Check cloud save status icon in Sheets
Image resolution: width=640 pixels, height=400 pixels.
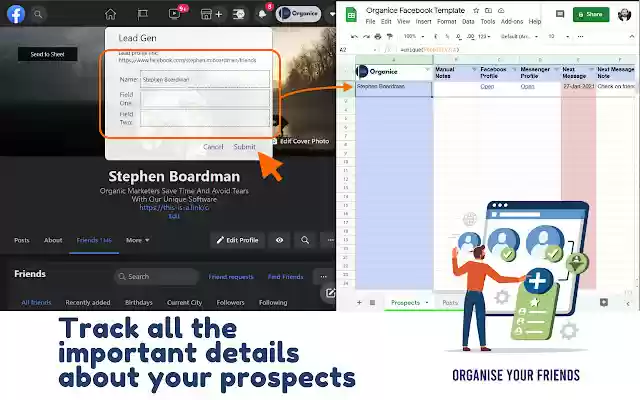(x=501, y=10)
